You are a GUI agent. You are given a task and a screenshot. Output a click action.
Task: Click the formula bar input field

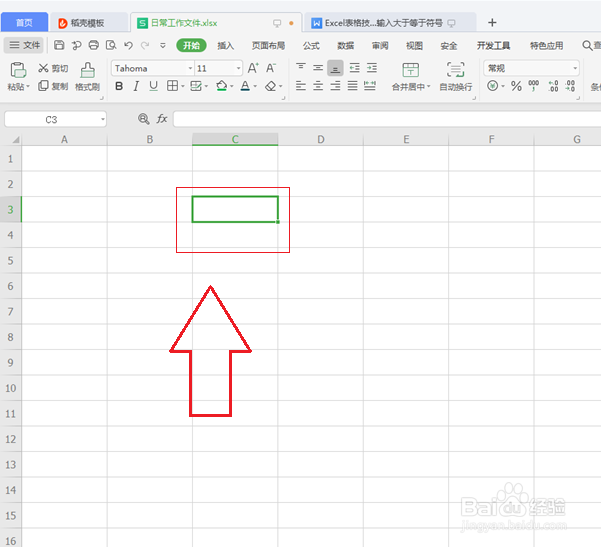[x=387, y=119]
